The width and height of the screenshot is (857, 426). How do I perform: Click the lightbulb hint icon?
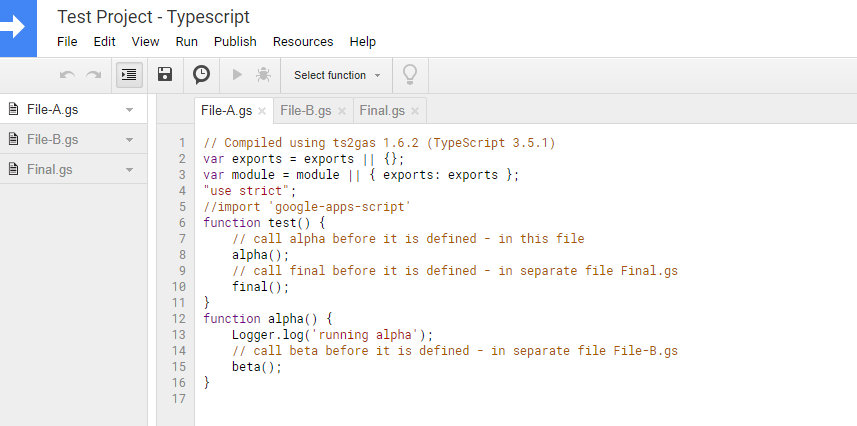pos(409,75)
